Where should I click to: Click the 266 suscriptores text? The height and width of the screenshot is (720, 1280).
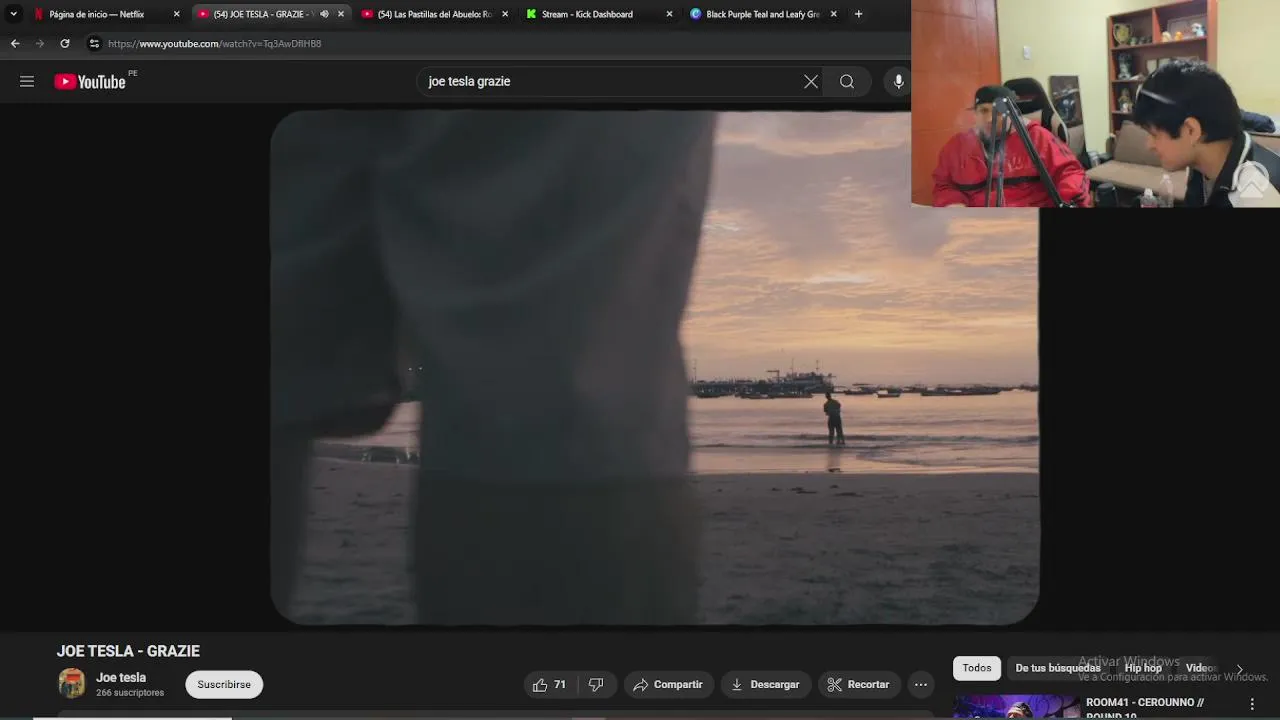pyautogui.click(x=130, y=693)
